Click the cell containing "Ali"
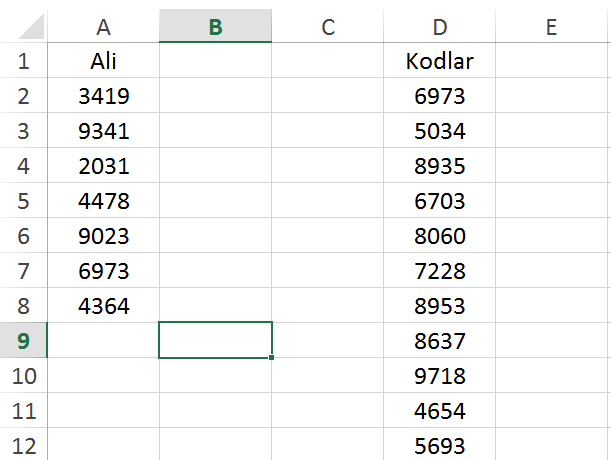Image resolution: width=611 pixels, height=460 pixels. pyautogui.click(x=103, y=62)
